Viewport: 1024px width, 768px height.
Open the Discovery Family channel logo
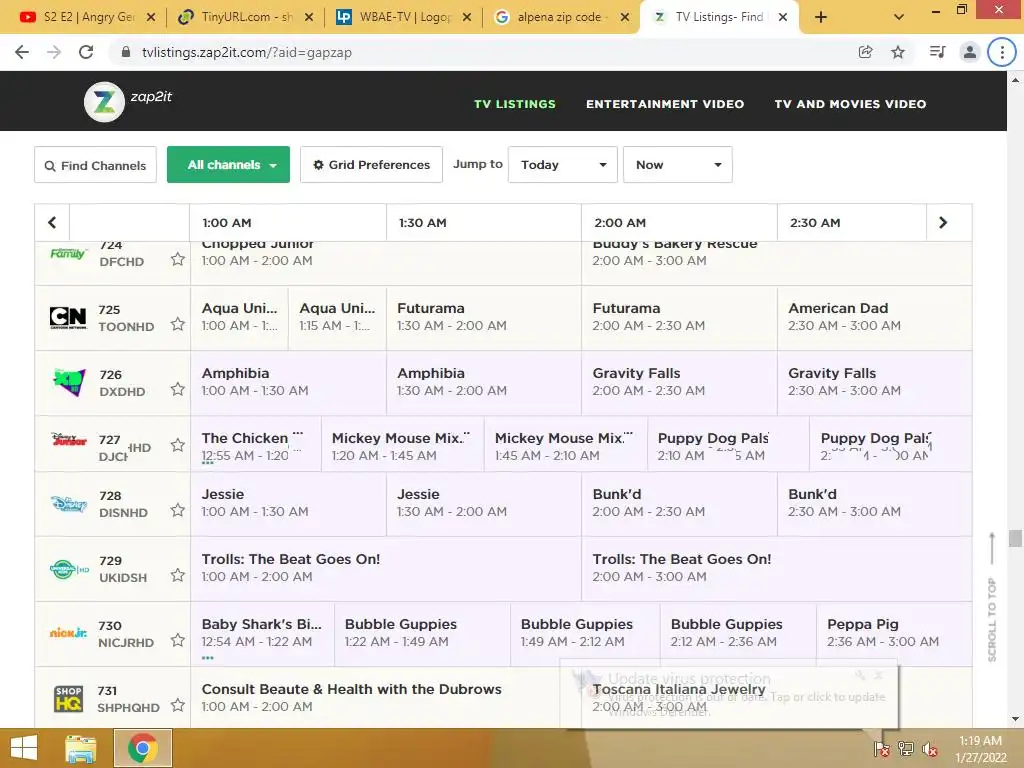[x=68, y=253]
